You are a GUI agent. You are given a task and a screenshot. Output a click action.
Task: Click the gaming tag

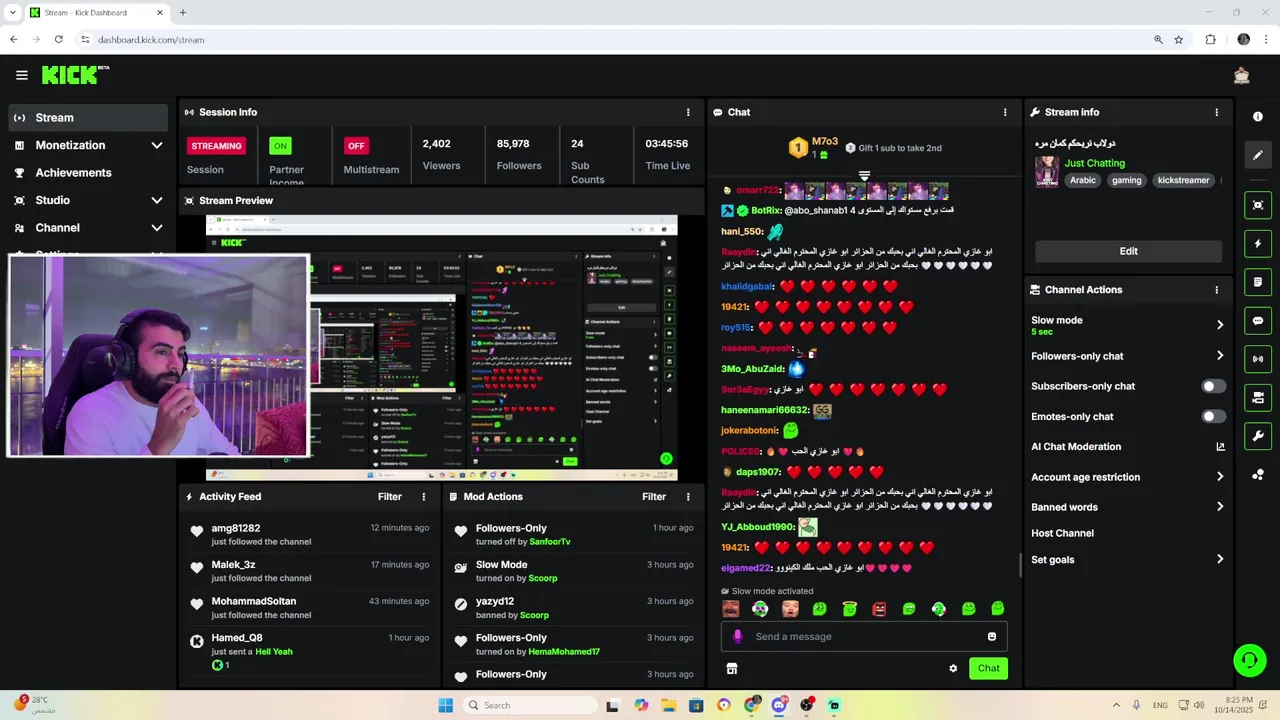point(1126,180)
